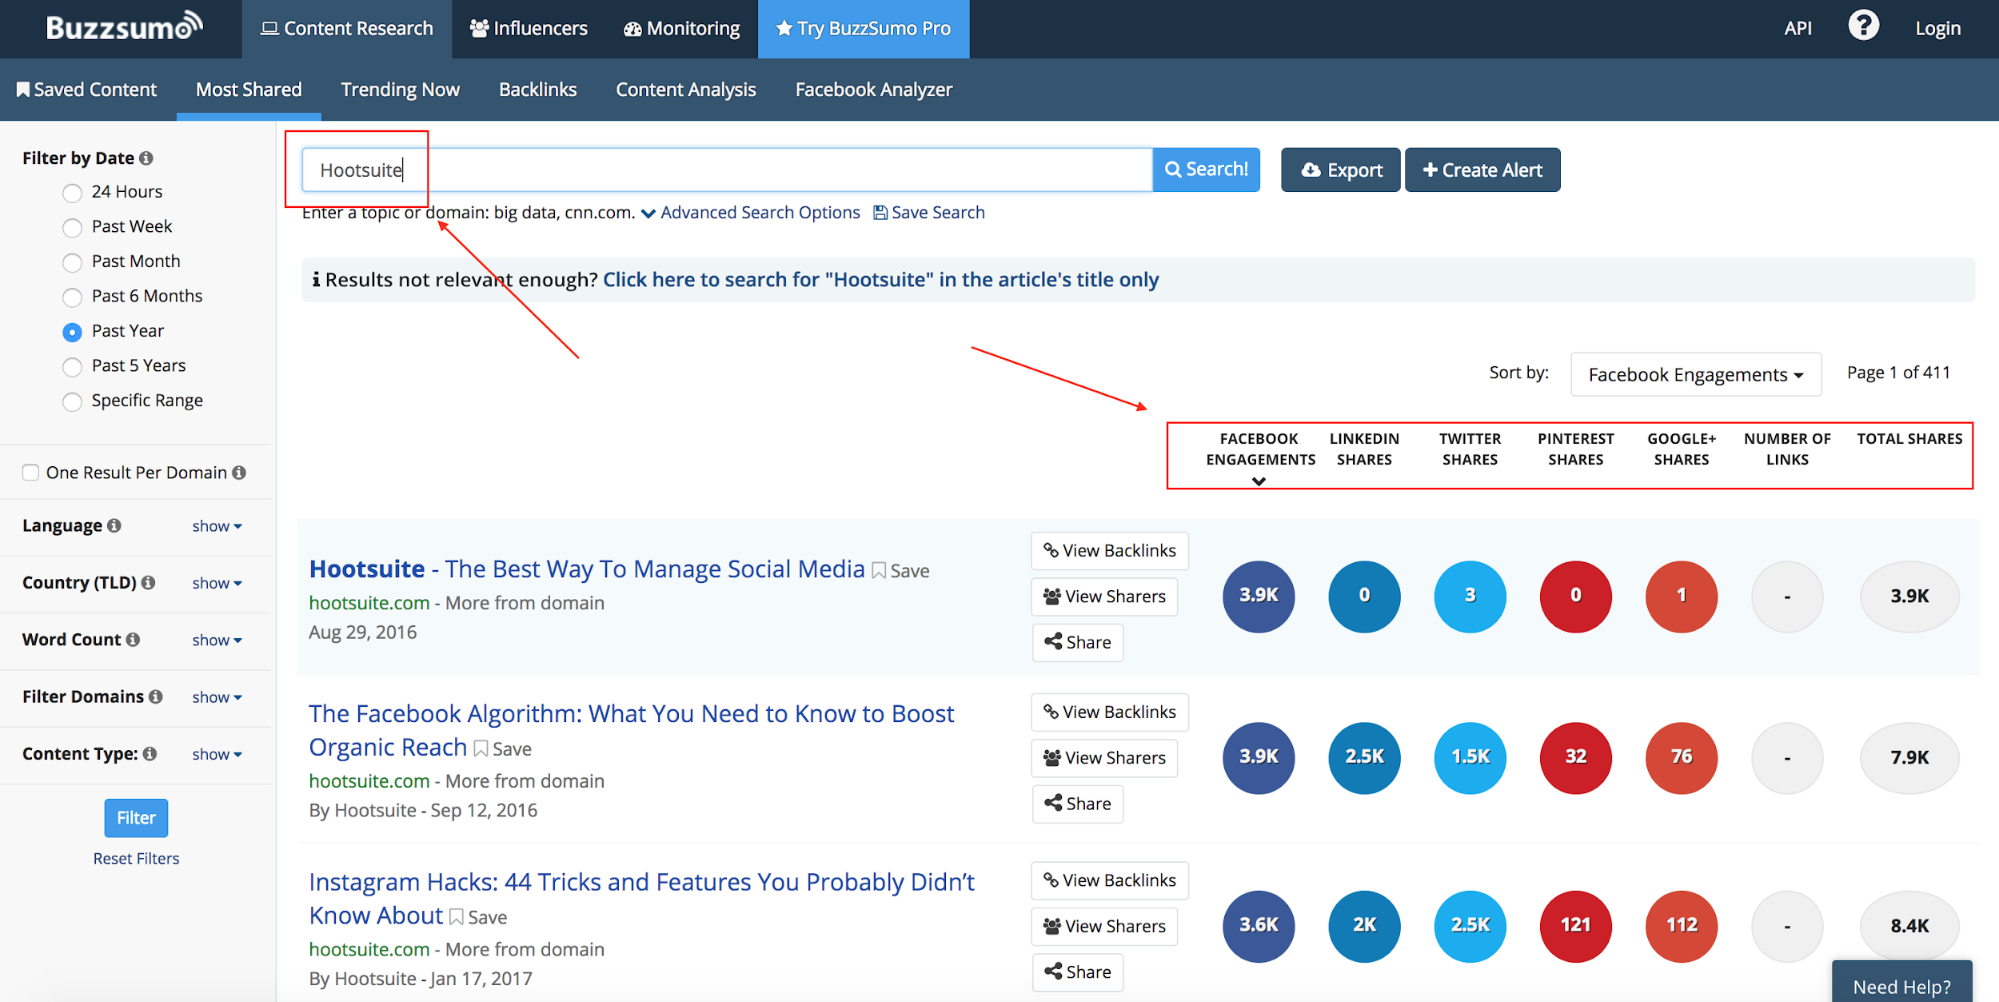Open Content Analysis sub-tab

686,90
